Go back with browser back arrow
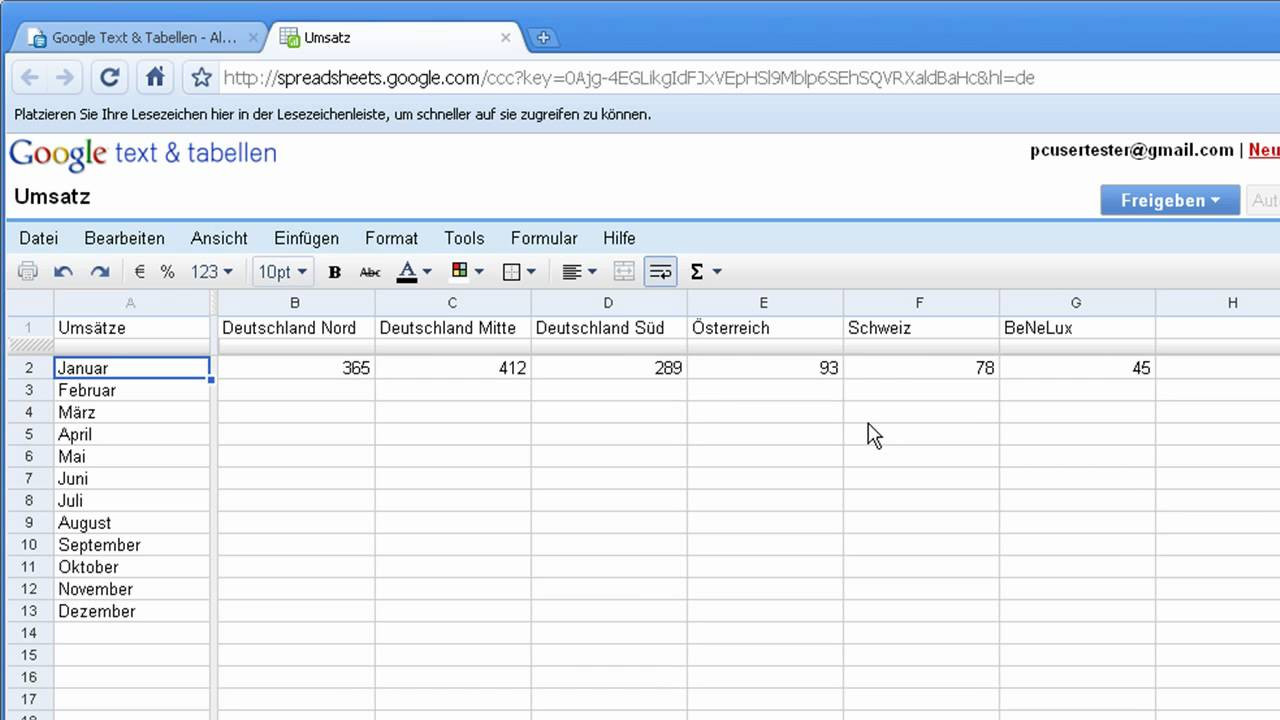 [30, 77]
